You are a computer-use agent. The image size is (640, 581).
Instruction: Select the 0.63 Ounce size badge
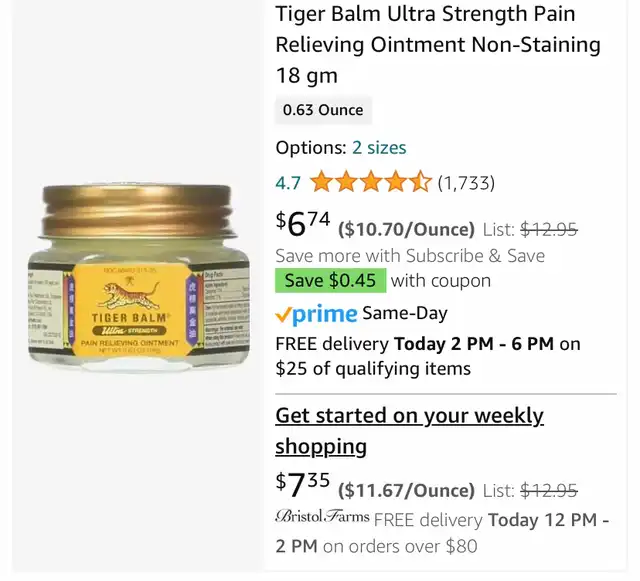pyautogui.click(x=323, y=110)
